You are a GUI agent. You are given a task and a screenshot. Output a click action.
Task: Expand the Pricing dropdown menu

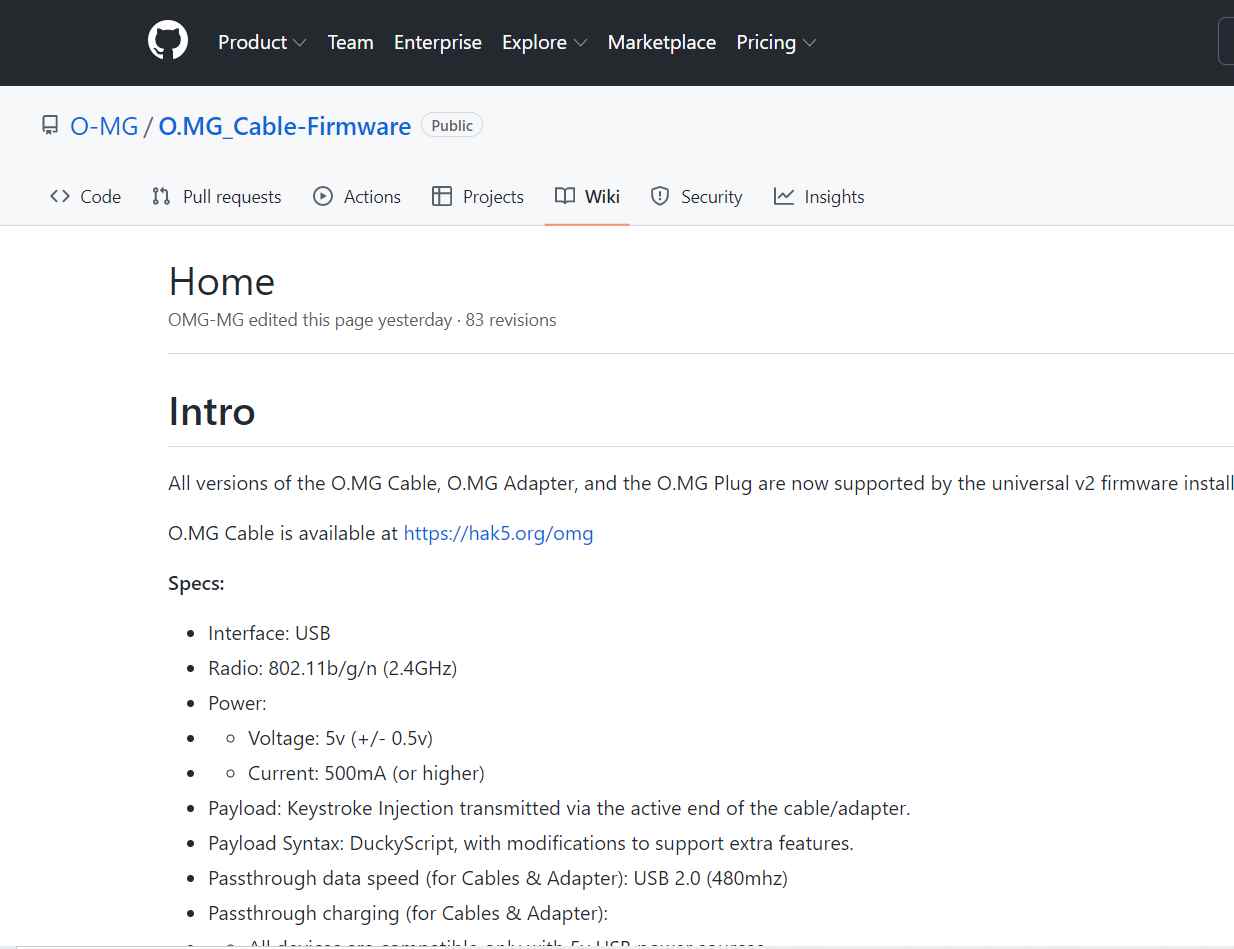(777, 43)
